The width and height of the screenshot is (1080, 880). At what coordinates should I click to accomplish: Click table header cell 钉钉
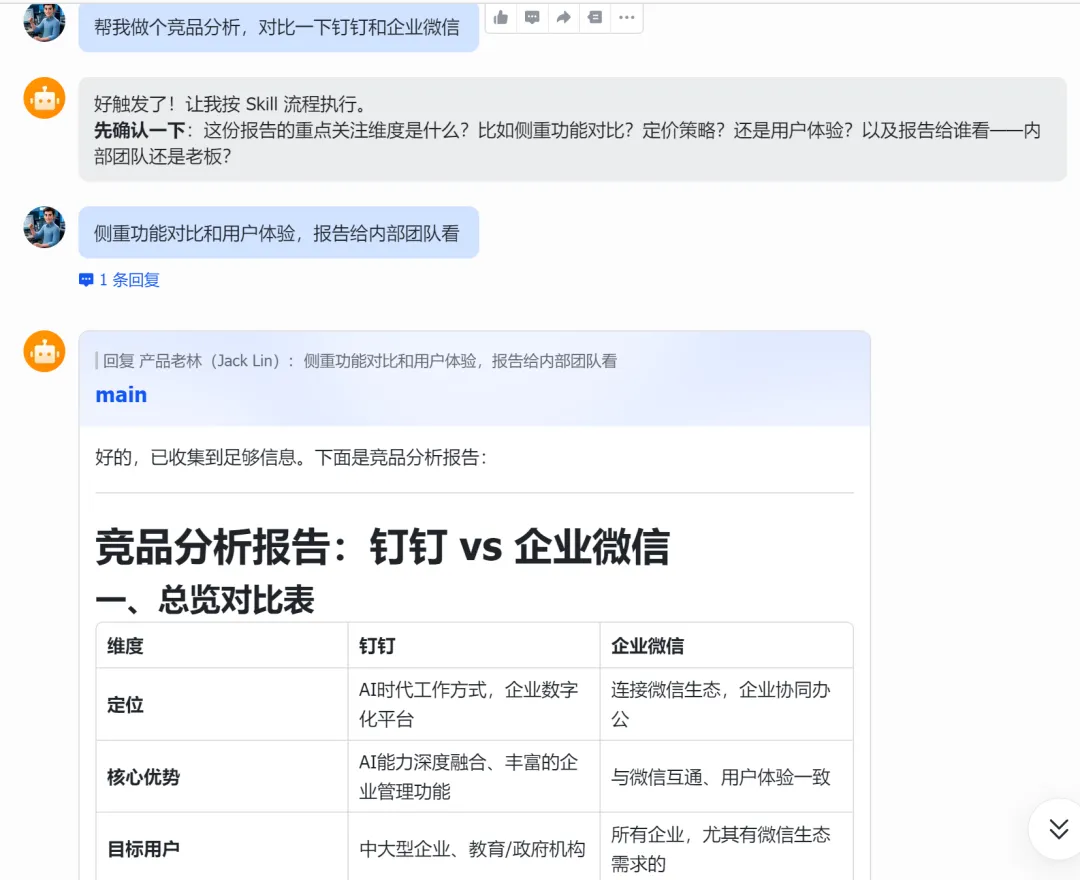click(x=474, y=645)
